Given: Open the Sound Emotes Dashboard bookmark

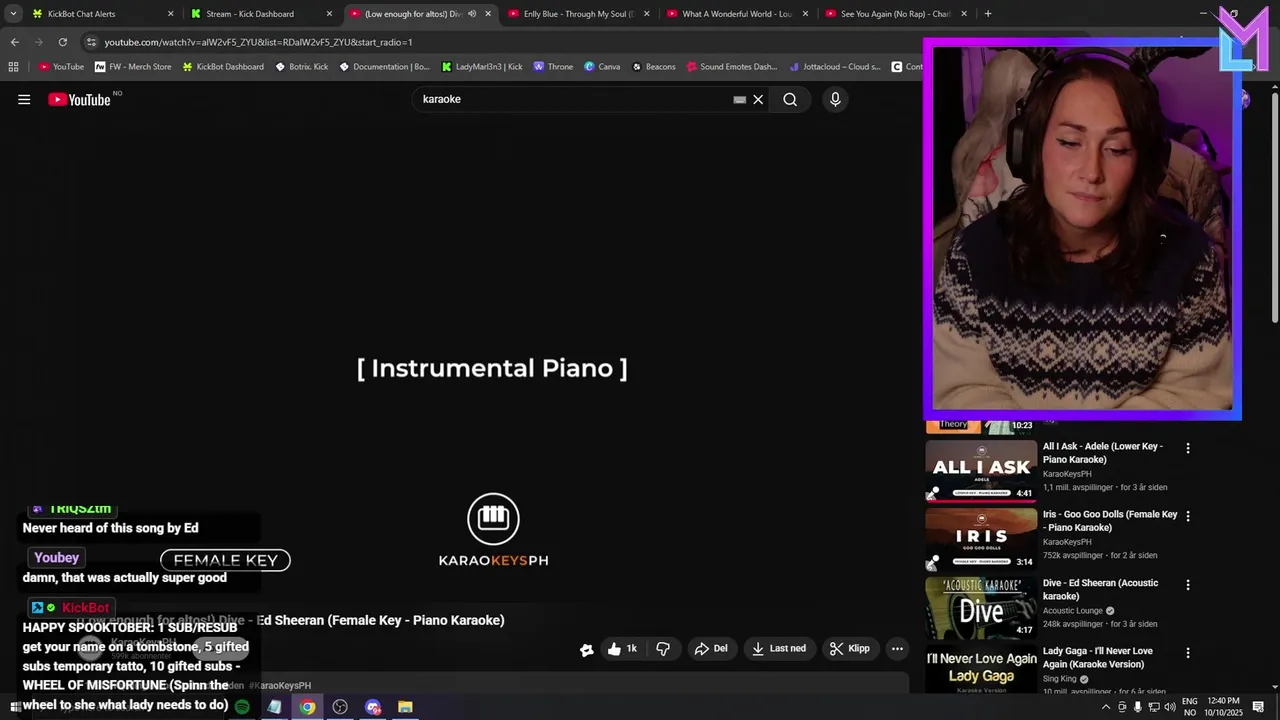Looking at the screenshot, I should (731, 67).
